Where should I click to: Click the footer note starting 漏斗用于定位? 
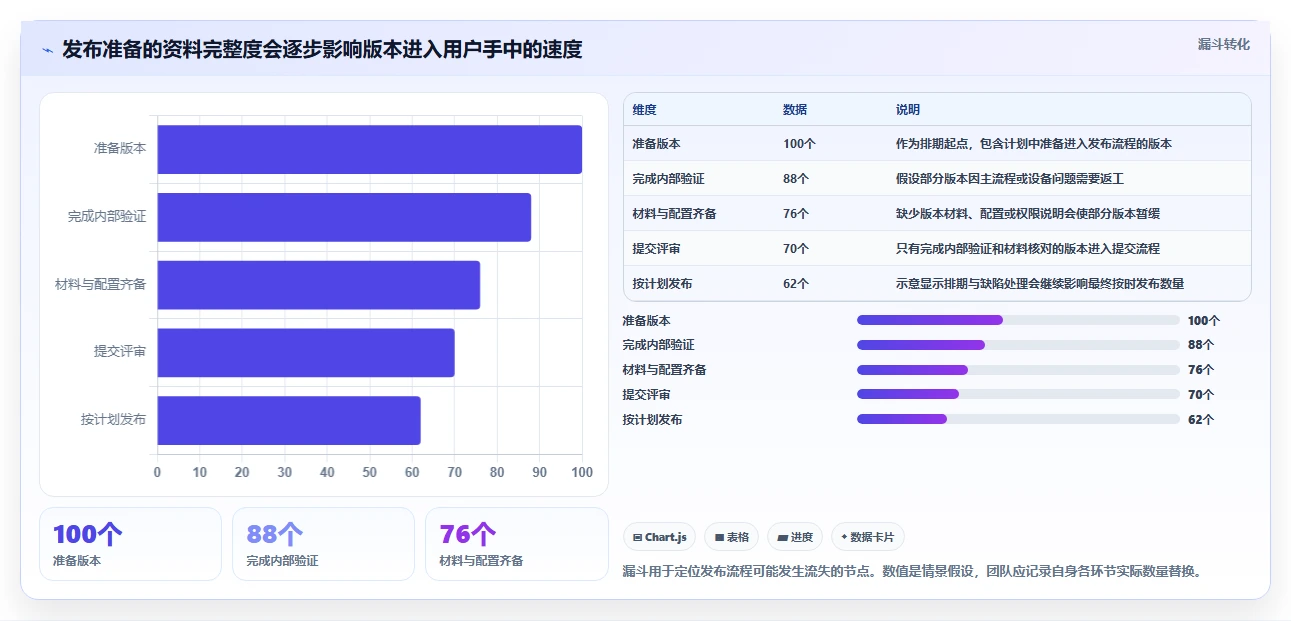point(912,572)
